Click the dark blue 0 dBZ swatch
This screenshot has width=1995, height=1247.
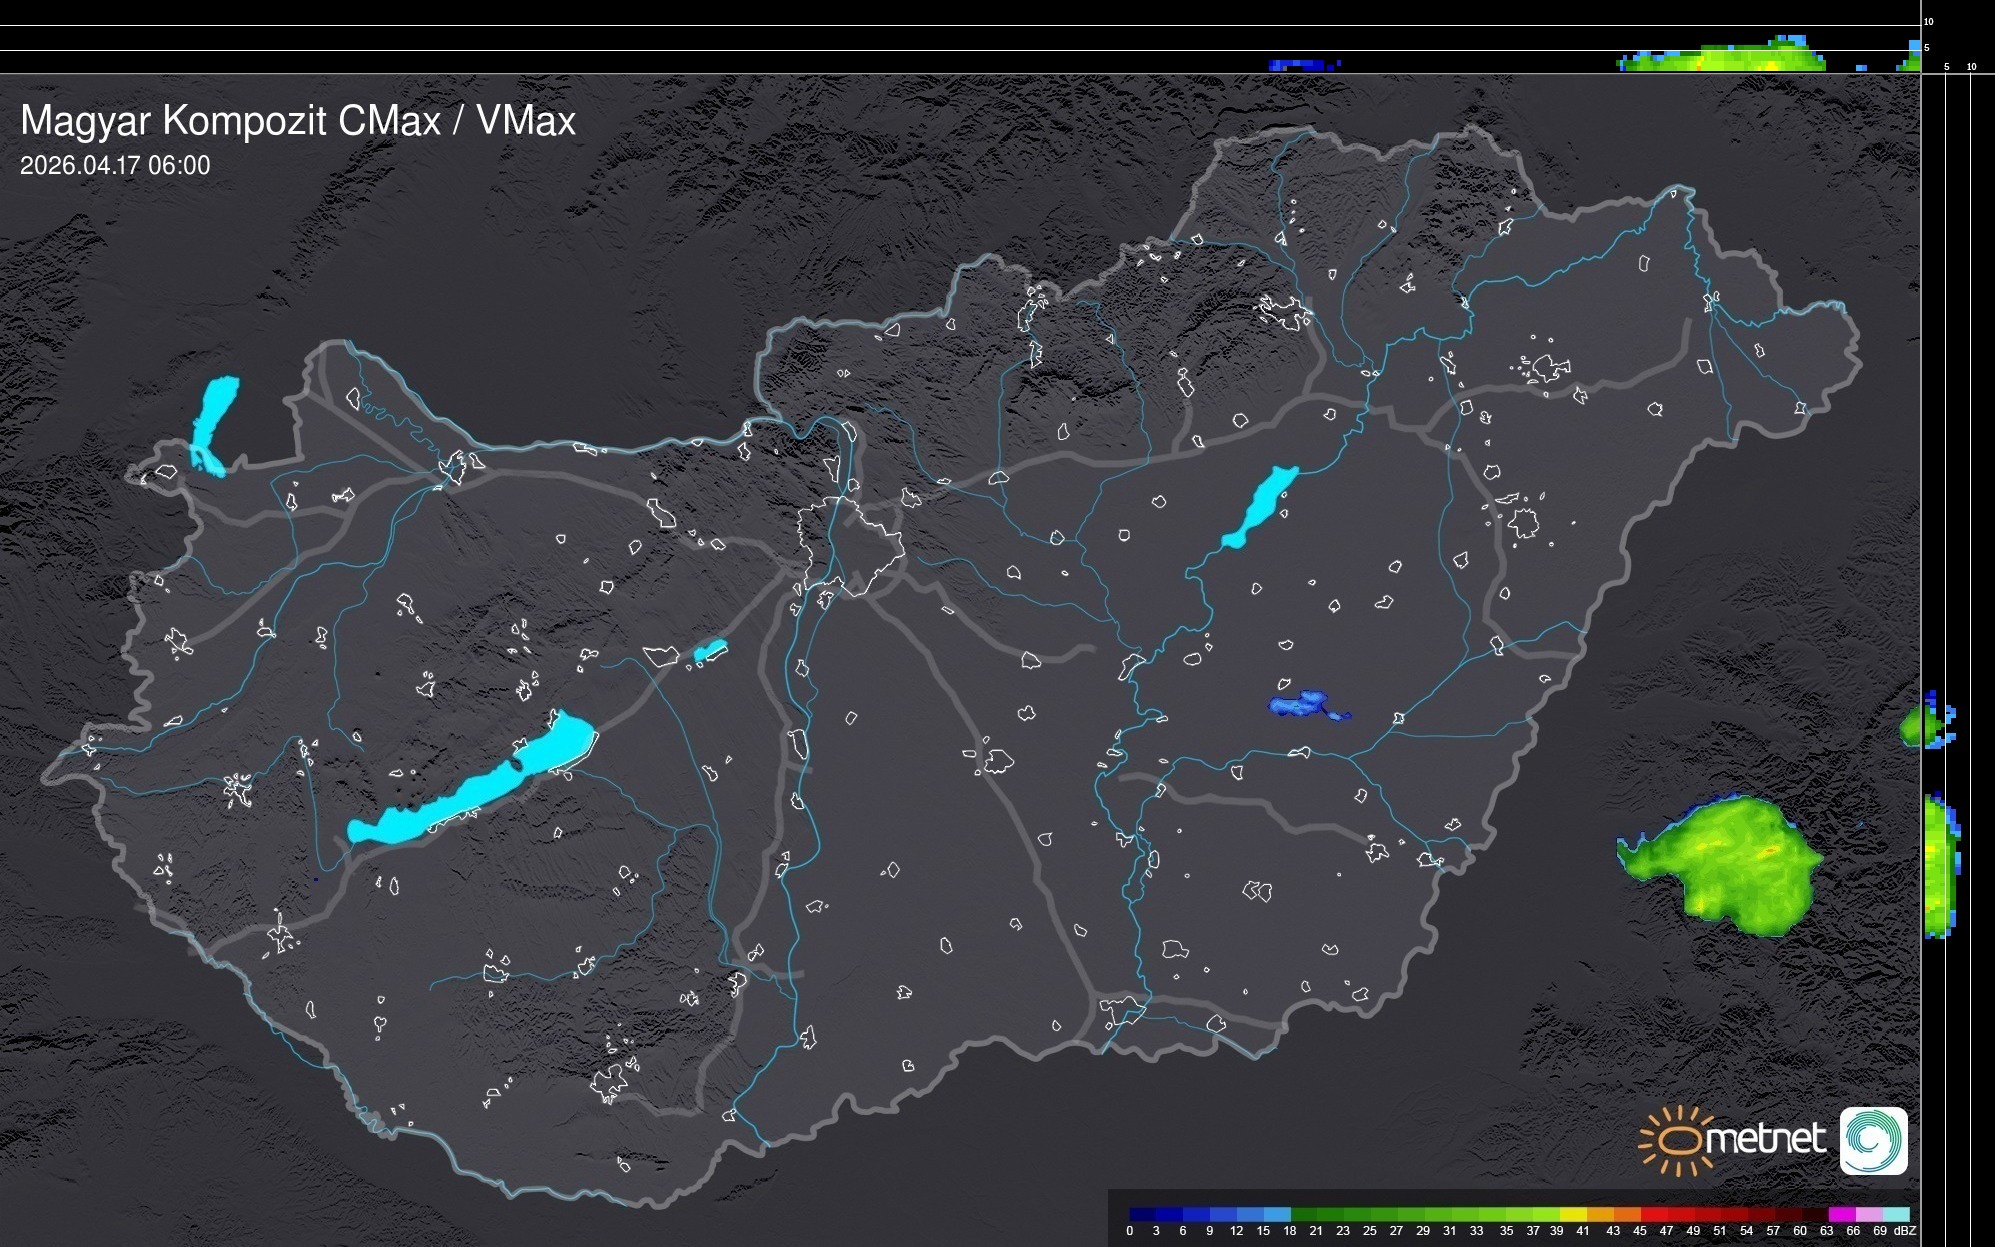[1142, 1214]
